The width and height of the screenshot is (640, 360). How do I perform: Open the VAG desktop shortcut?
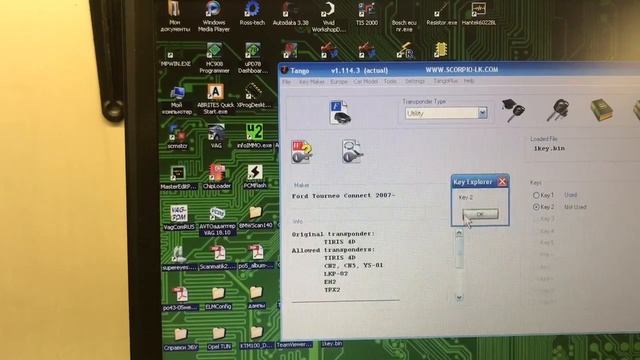click(216, 136)
